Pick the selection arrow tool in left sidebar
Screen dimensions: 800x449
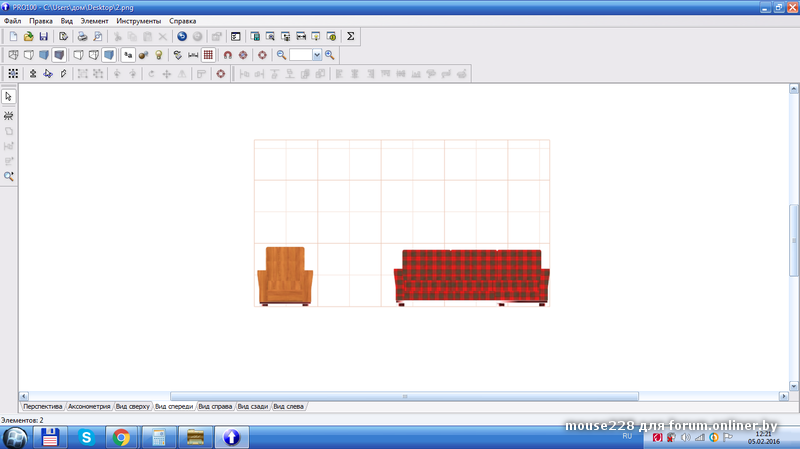coord(9,96)
